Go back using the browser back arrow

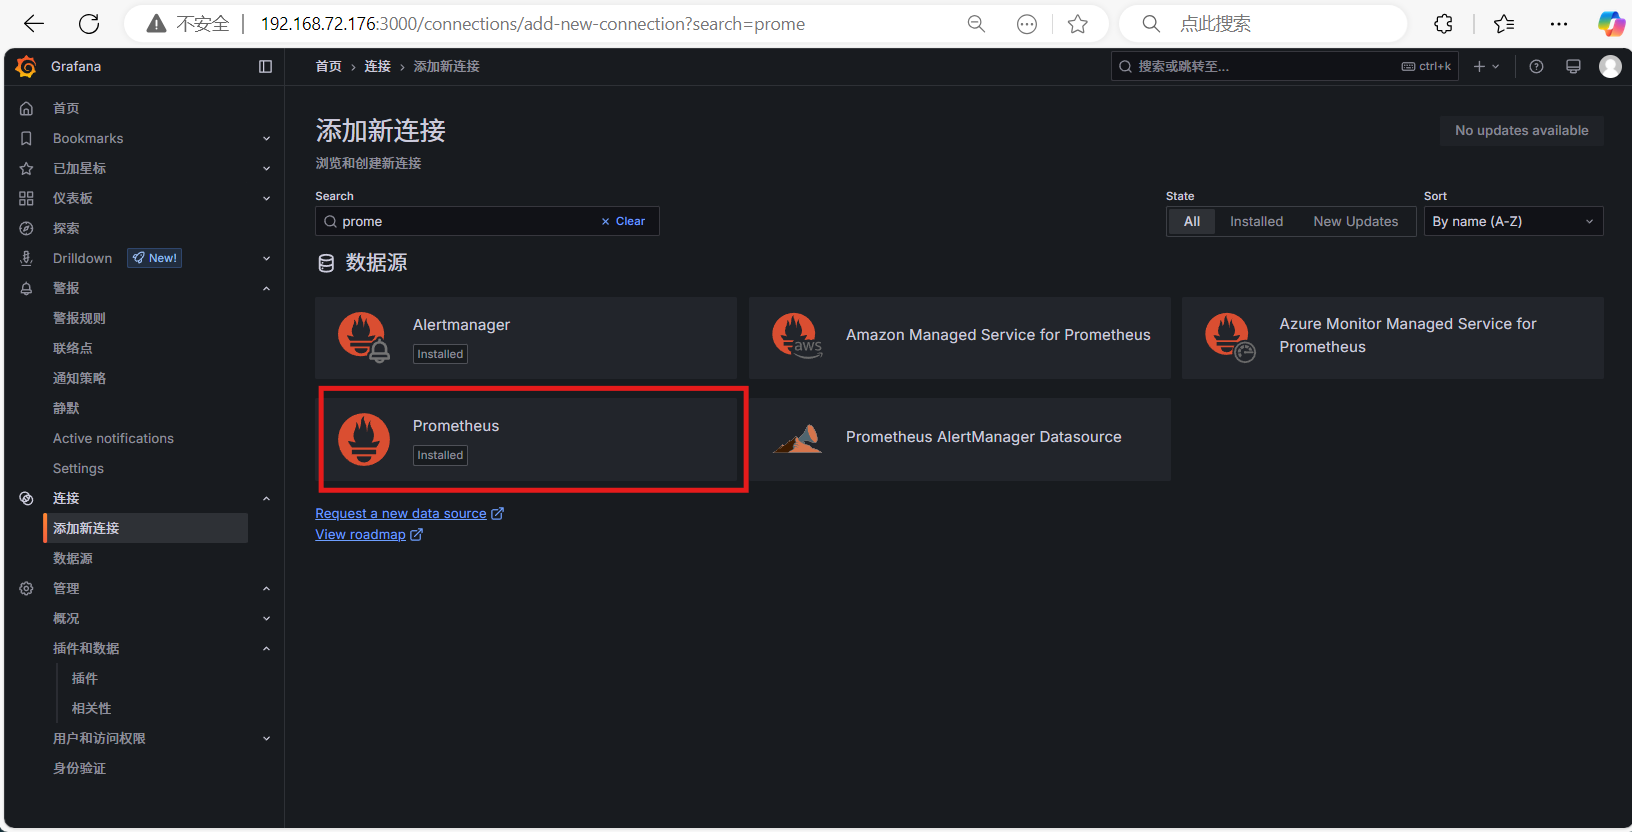(x=34, y=23)
